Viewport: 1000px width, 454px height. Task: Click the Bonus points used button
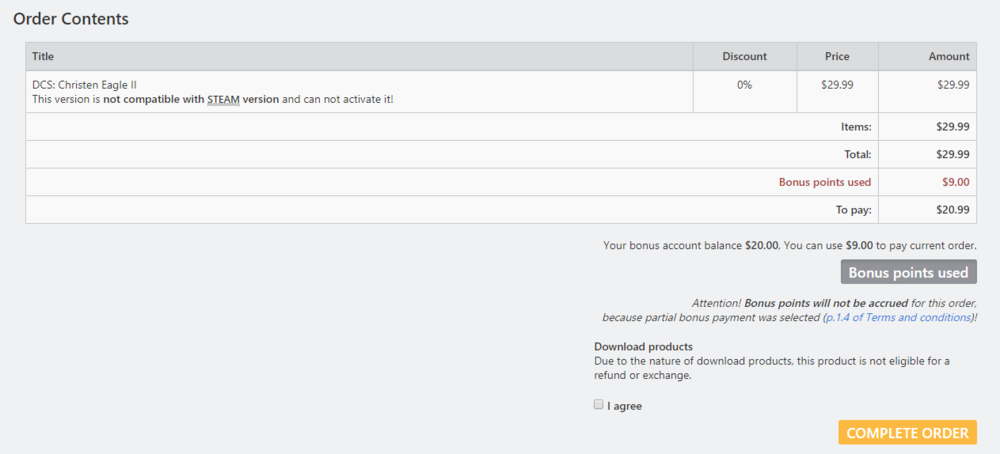click(x=908, y=272)
